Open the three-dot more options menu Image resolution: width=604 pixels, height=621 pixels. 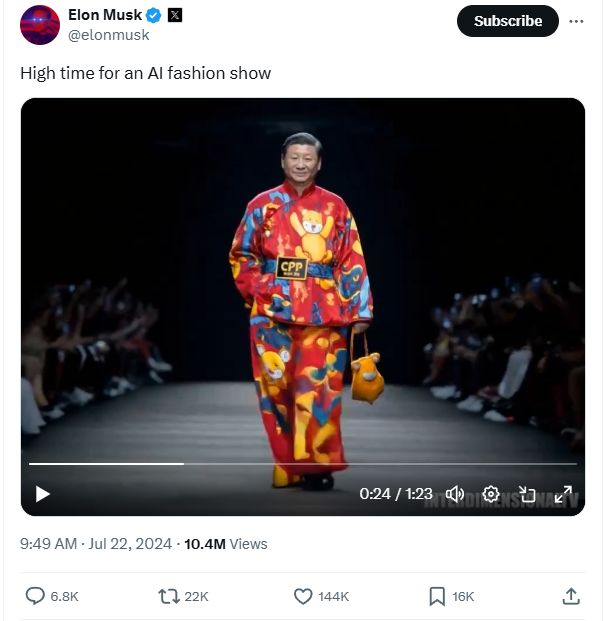click(576, 21)
